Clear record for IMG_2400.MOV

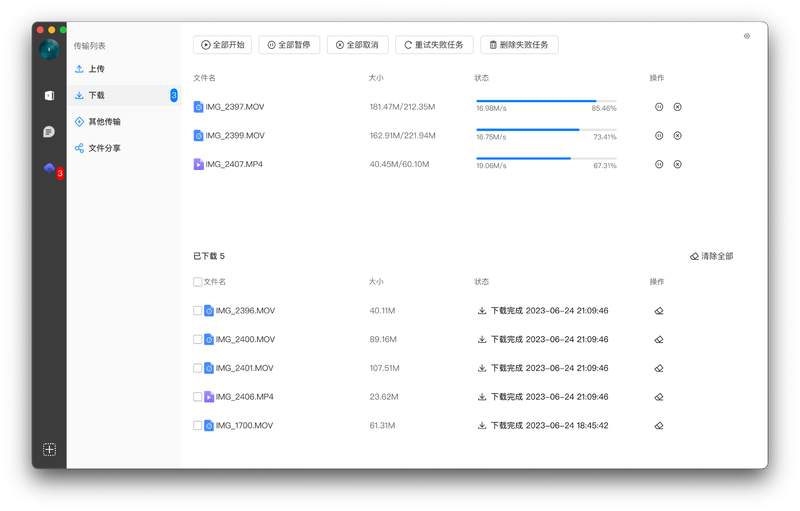[x=659, y=339]
